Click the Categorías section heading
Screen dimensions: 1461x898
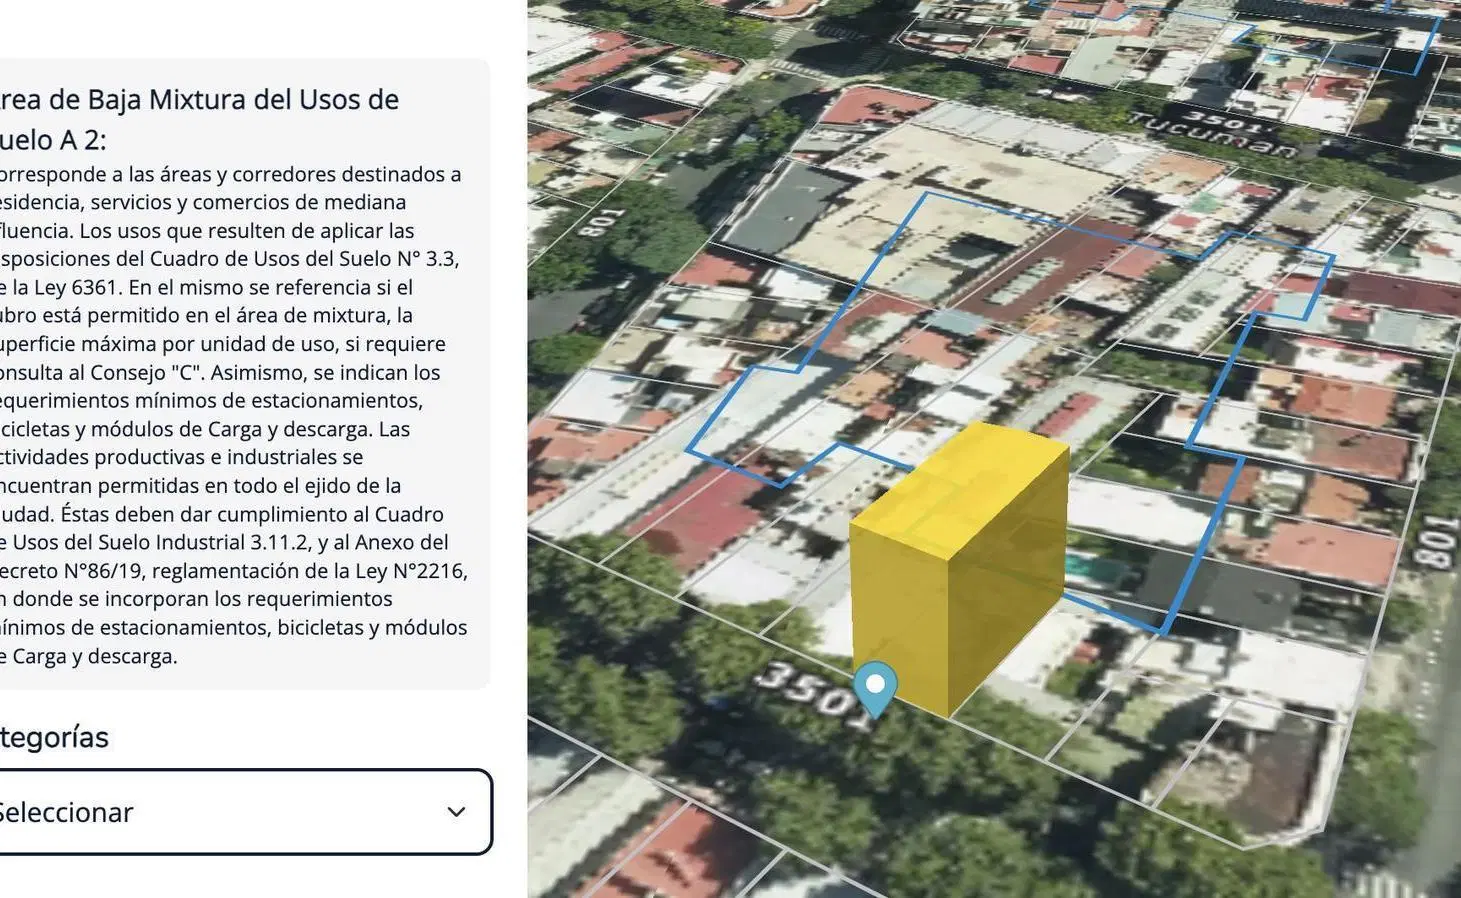54,737
